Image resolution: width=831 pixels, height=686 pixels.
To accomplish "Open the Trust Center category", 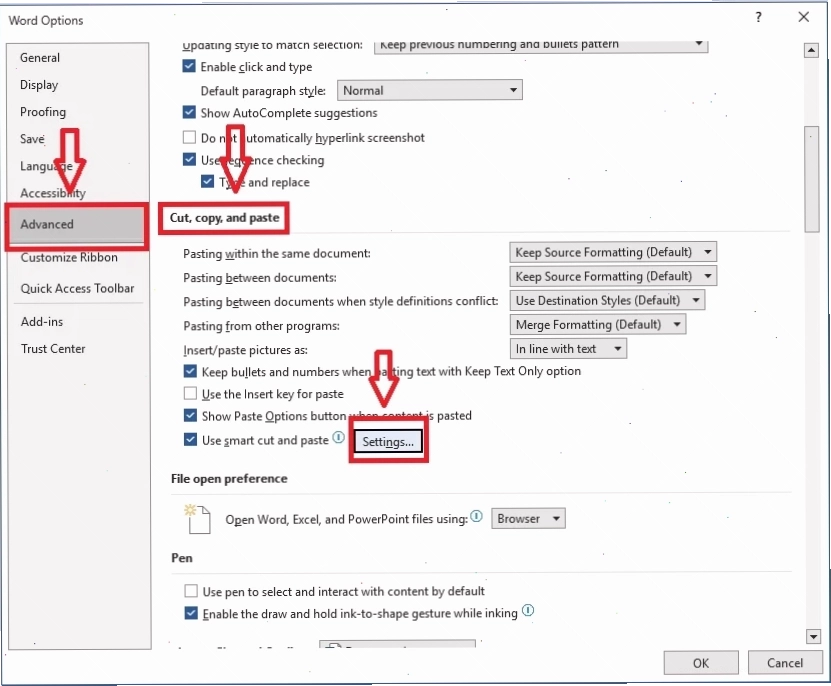I will pyautogui.click(x=53, y=349).
